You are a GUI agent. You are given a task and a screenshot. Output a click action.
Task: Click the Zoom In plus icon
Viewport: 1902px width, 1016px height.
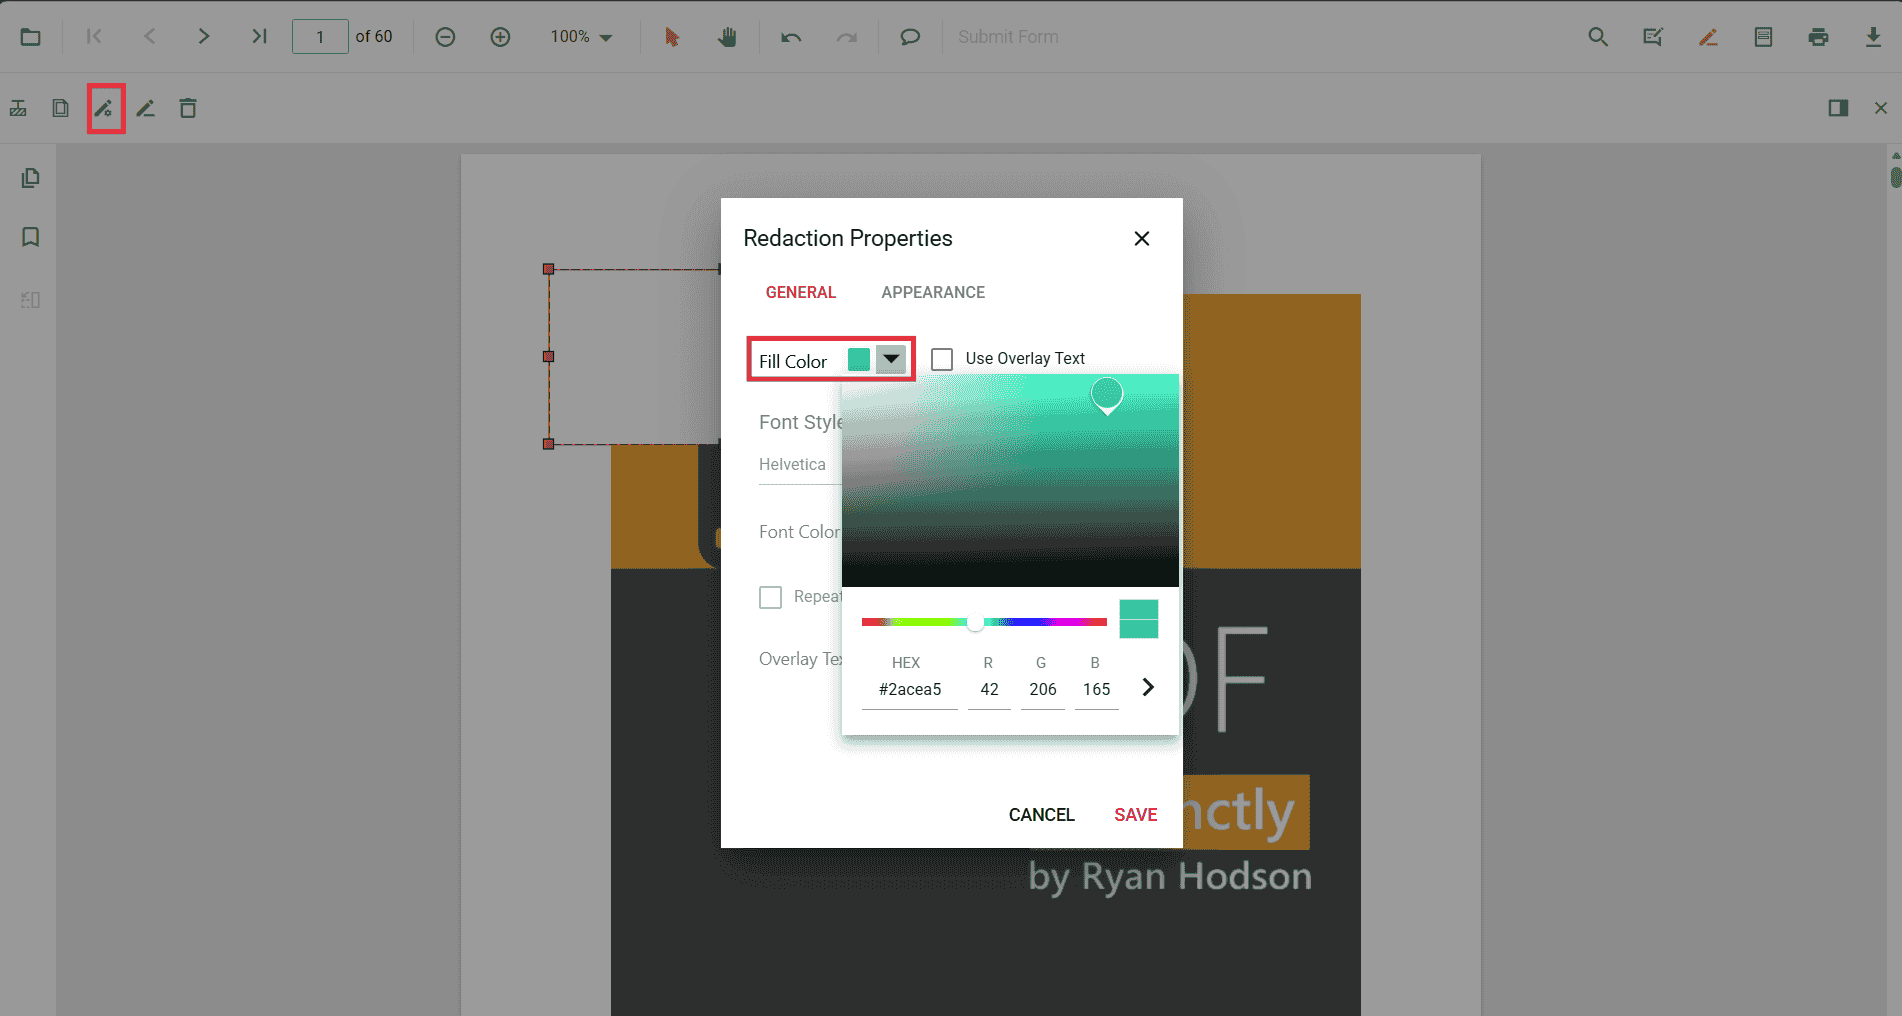click(500, 37)
